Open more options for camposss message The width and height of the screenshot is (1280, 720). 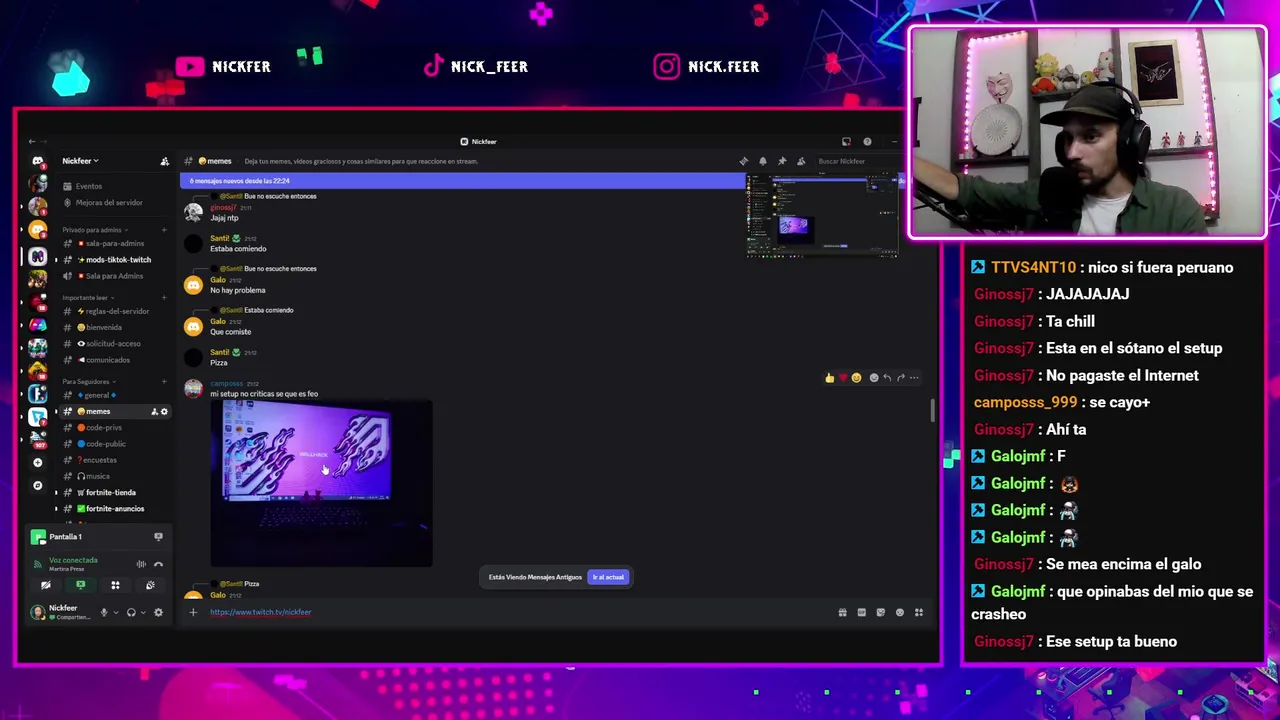[x=914, y=378]
